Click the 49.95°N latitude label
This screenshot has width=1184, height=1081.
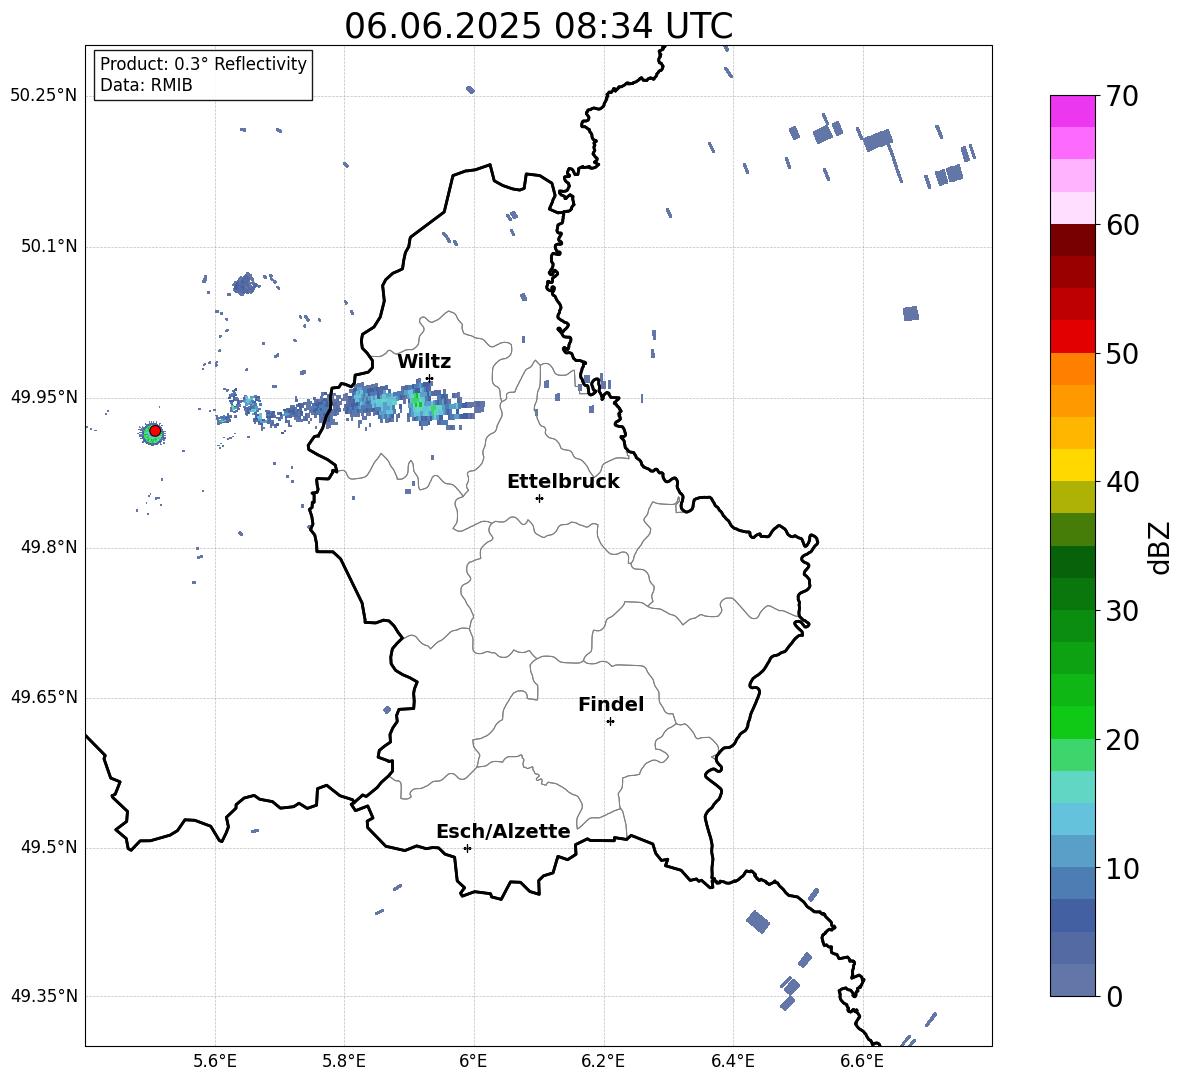(43, 397)
